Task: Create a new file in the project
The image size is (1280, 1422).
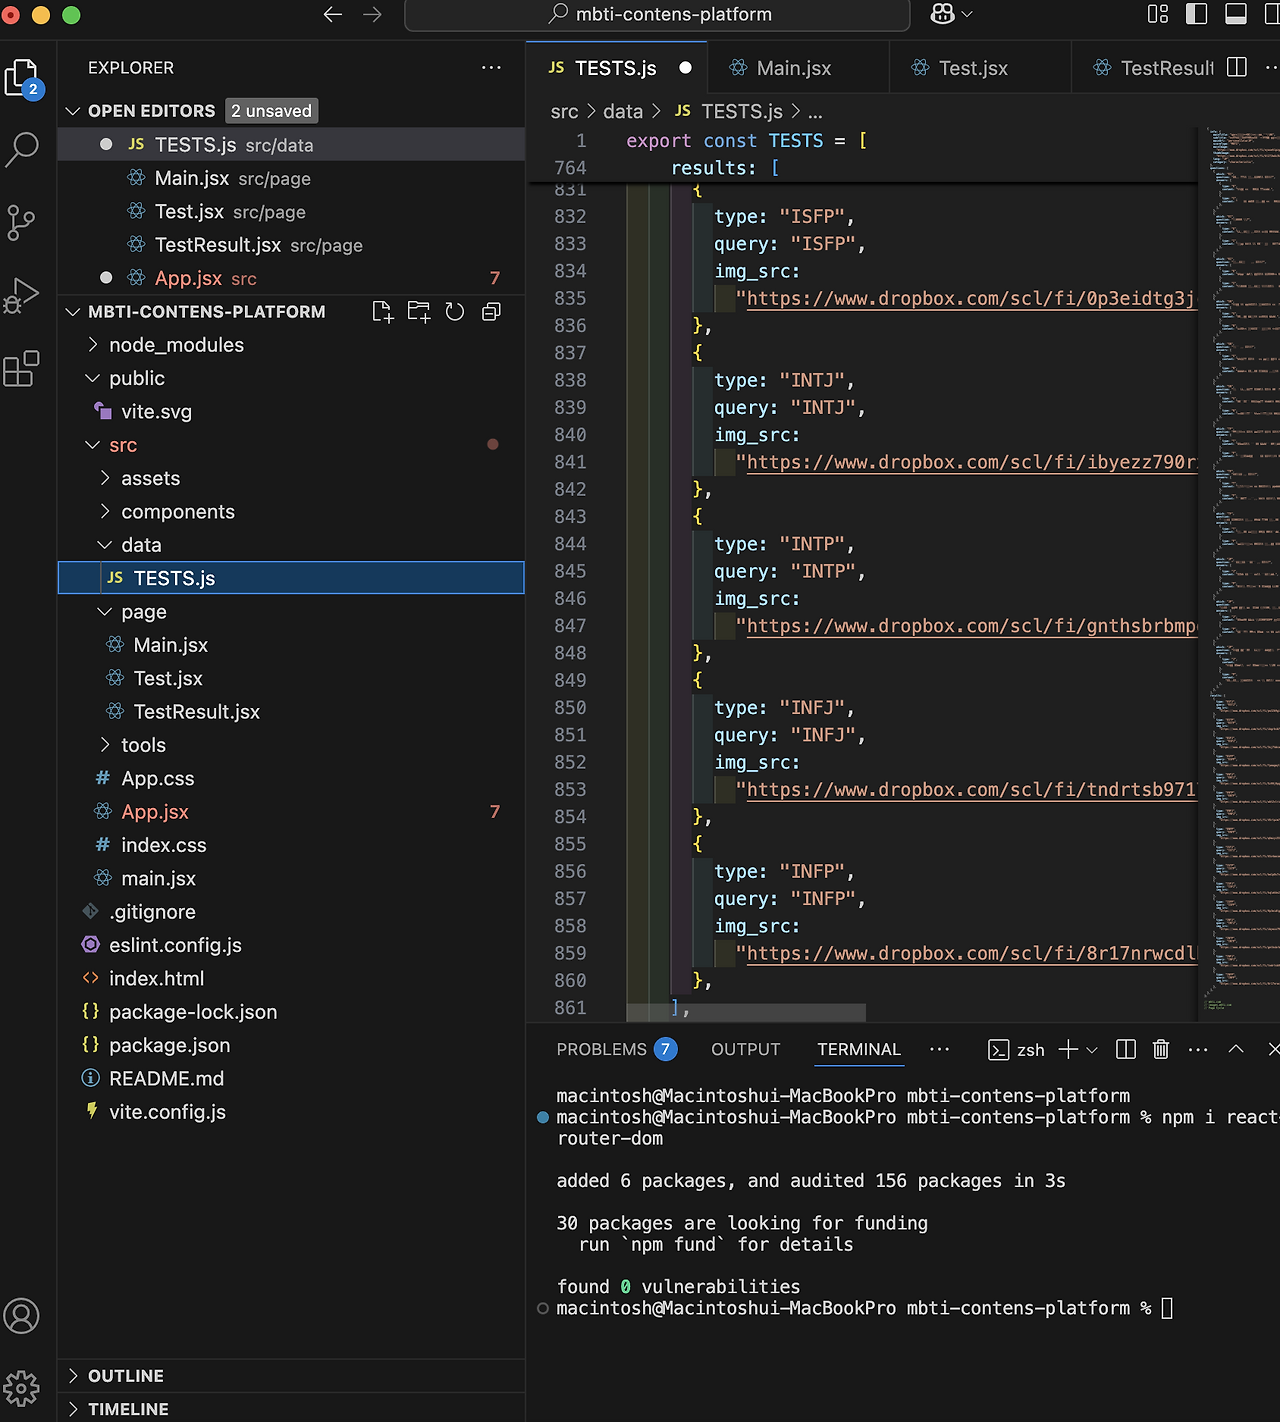Action: (x=383, y=312)
